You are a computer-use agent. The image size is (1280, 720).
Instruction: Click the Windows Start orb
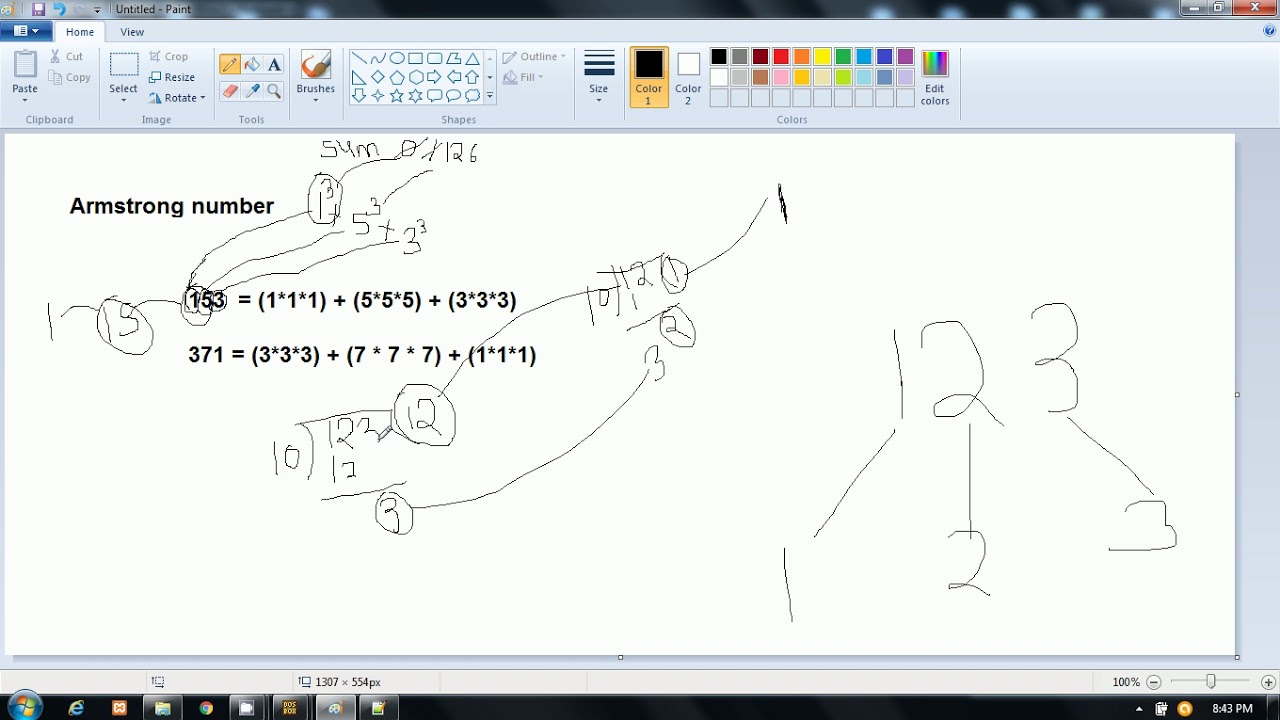pyautogui.click(x=25, y=707)
